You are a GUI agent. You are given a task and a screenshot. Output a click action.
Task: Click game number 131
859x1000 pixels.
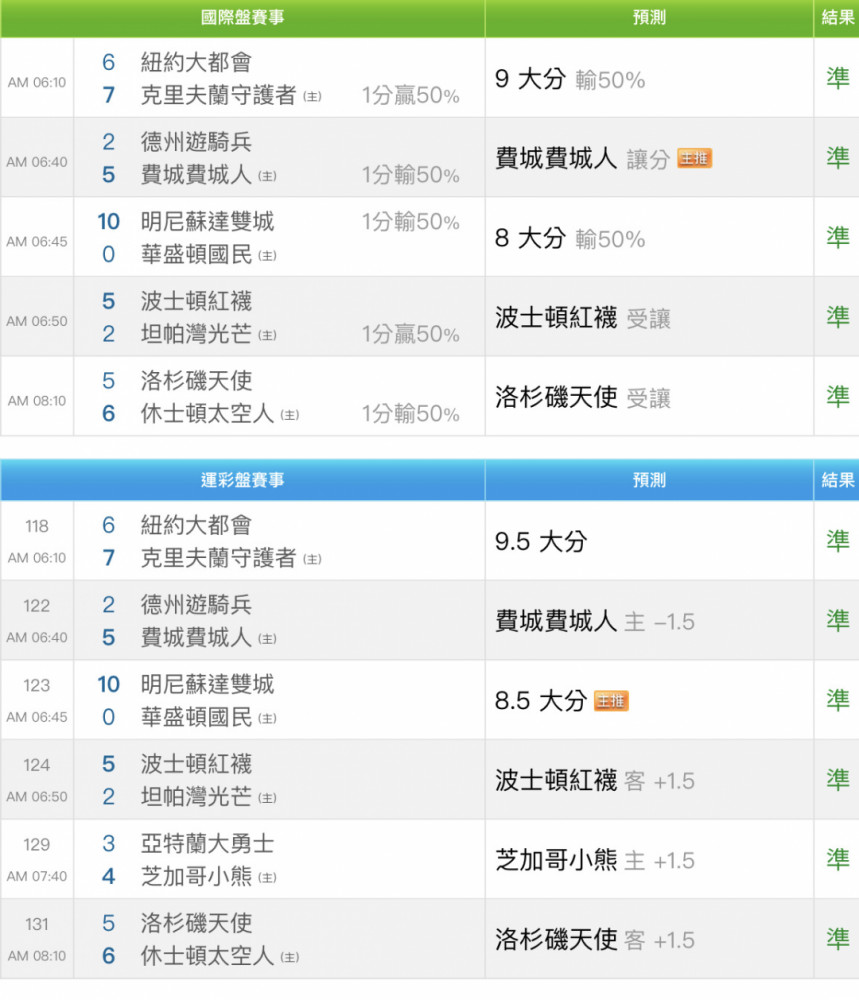37,924
